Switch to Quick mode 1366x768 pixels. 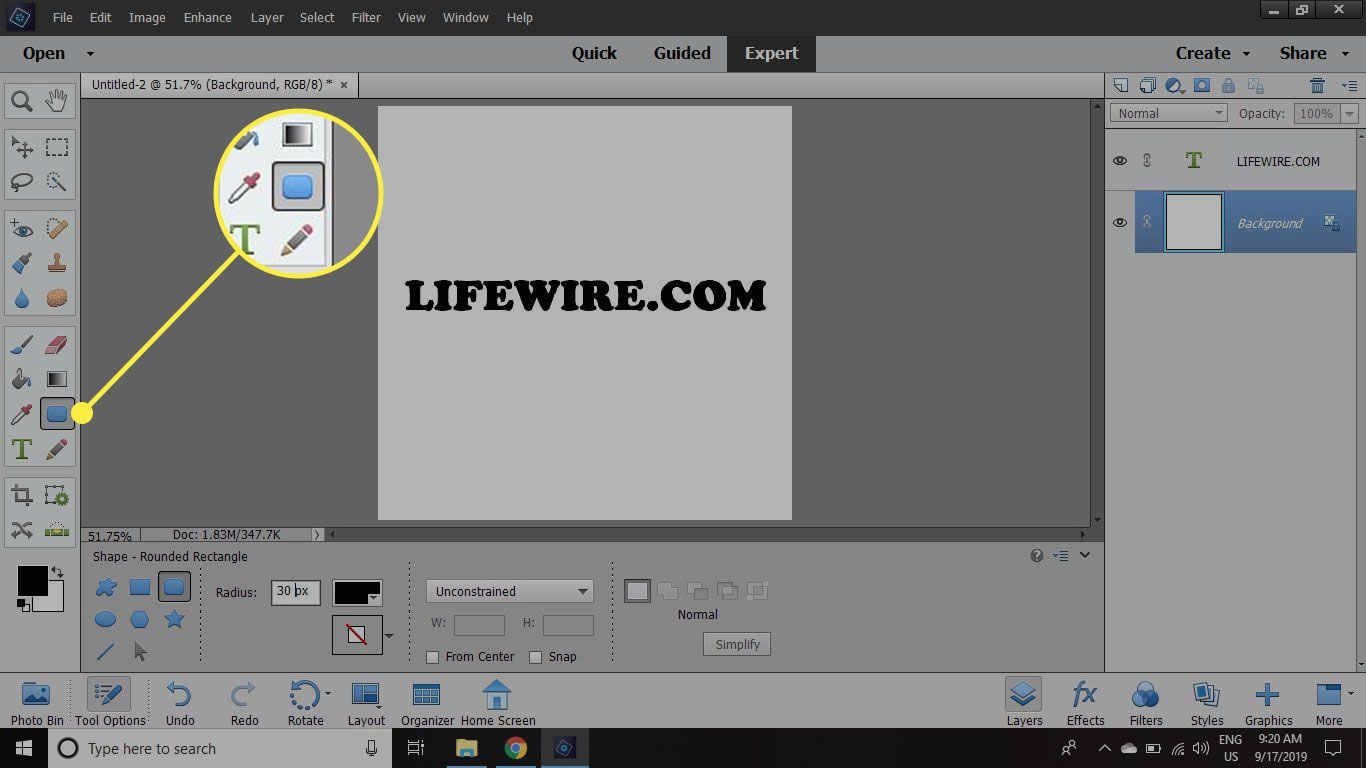pos(594,54)
